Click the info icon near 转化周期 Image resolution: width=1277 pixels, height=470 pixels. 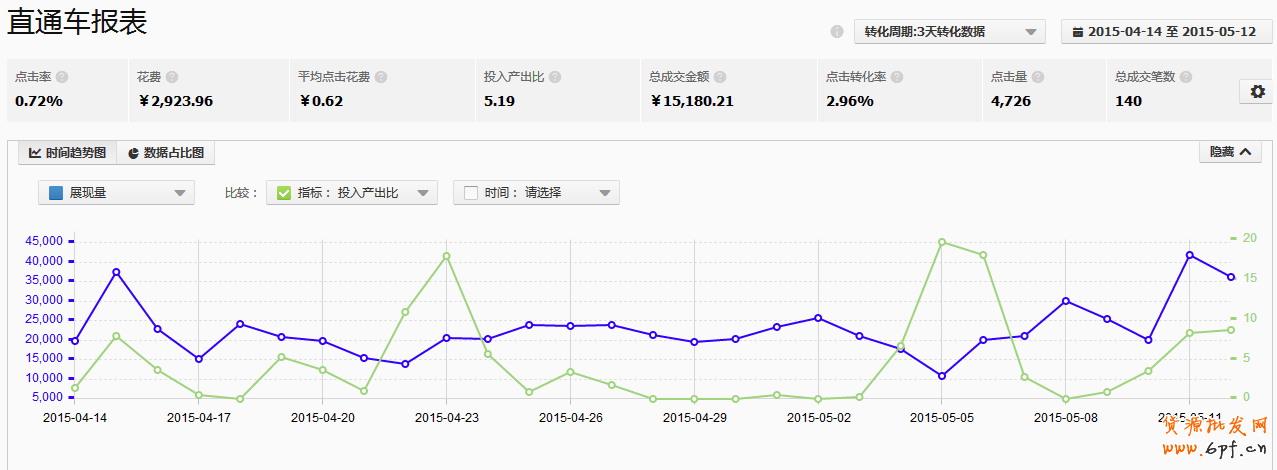pyautogui.click(x=837, y=32)
